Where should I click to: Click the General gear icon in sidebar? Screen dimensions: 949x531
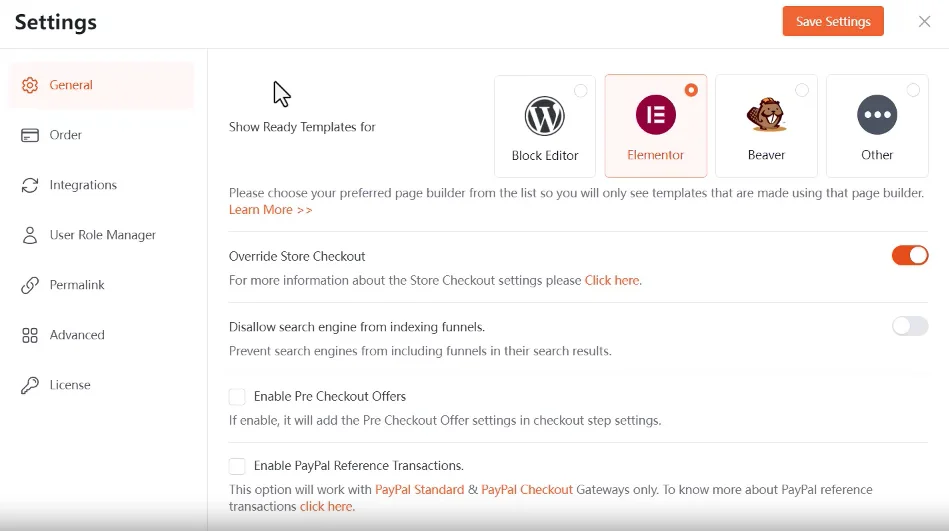click(x=30, y=85)
